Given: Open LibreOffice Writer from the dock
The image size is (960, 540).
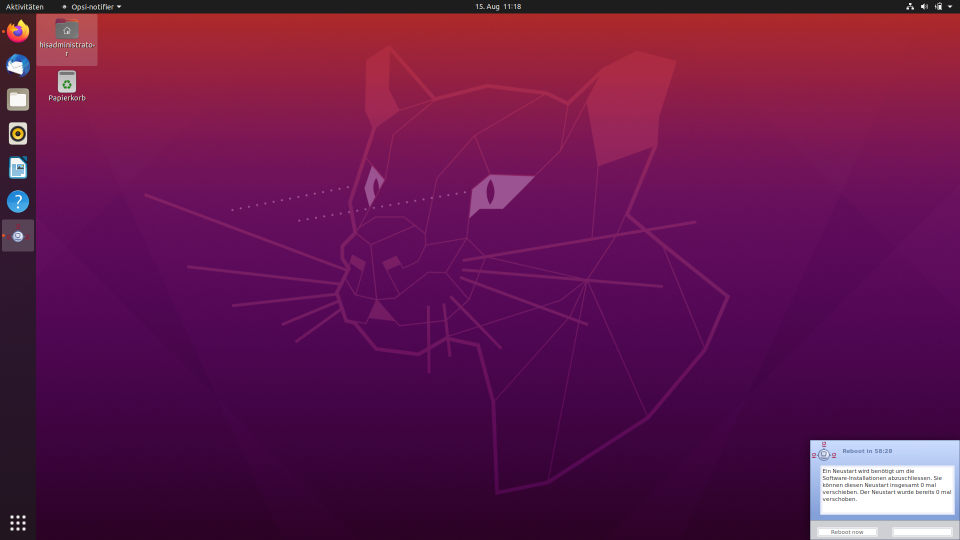Looking at the screenshot, I should 18,168.
